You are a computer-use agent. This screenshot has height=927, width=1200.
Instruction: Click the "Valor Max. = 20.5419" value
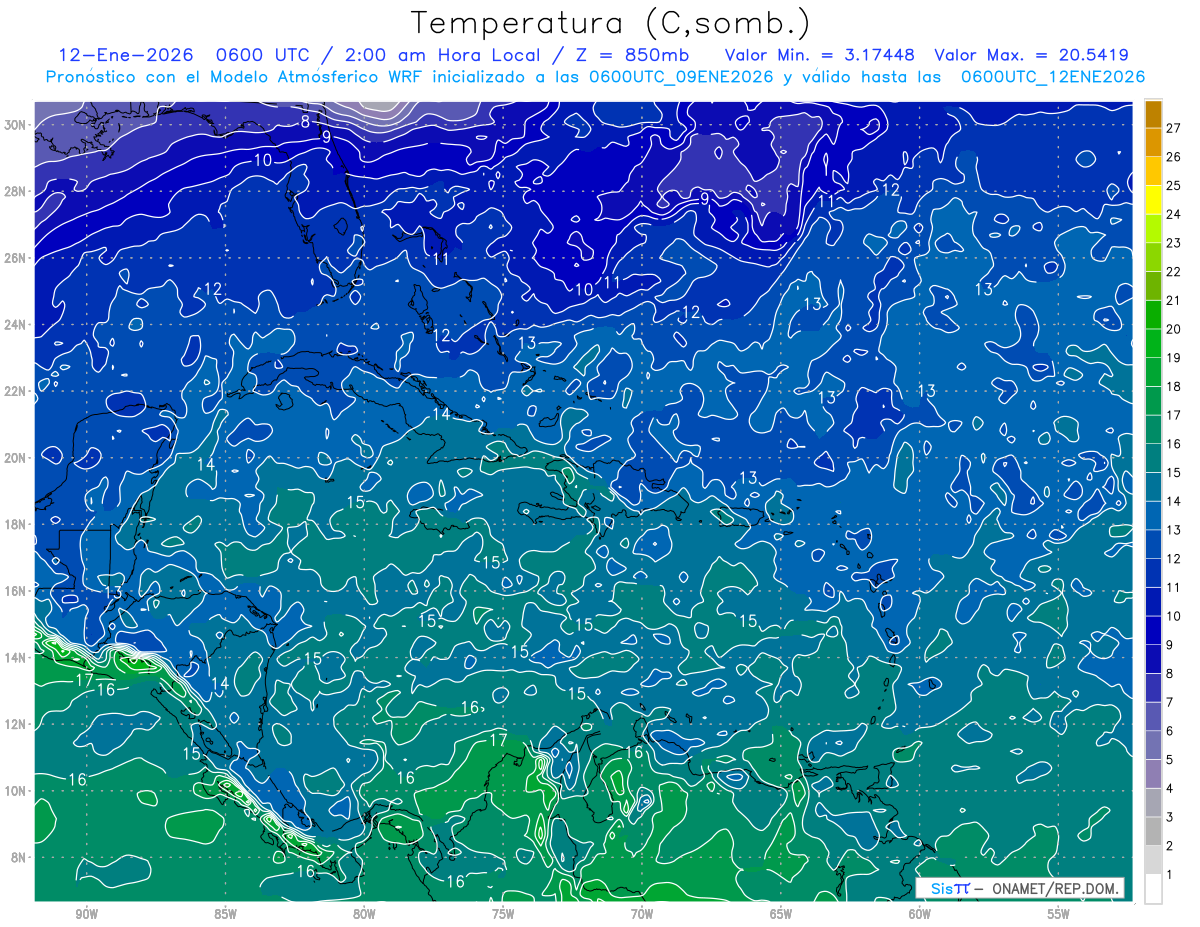pos(1031,55)
